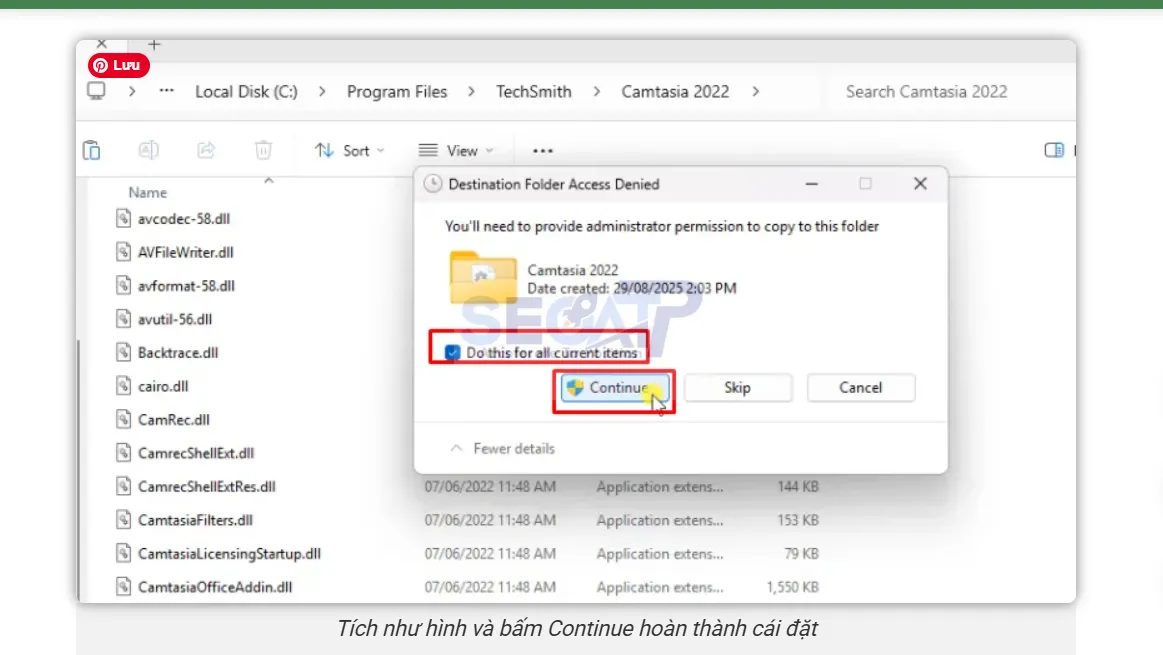Viewport: 1163px width, 655px height.
Task: Open a new tab with the plus icon
Action: tap(152, 44)
